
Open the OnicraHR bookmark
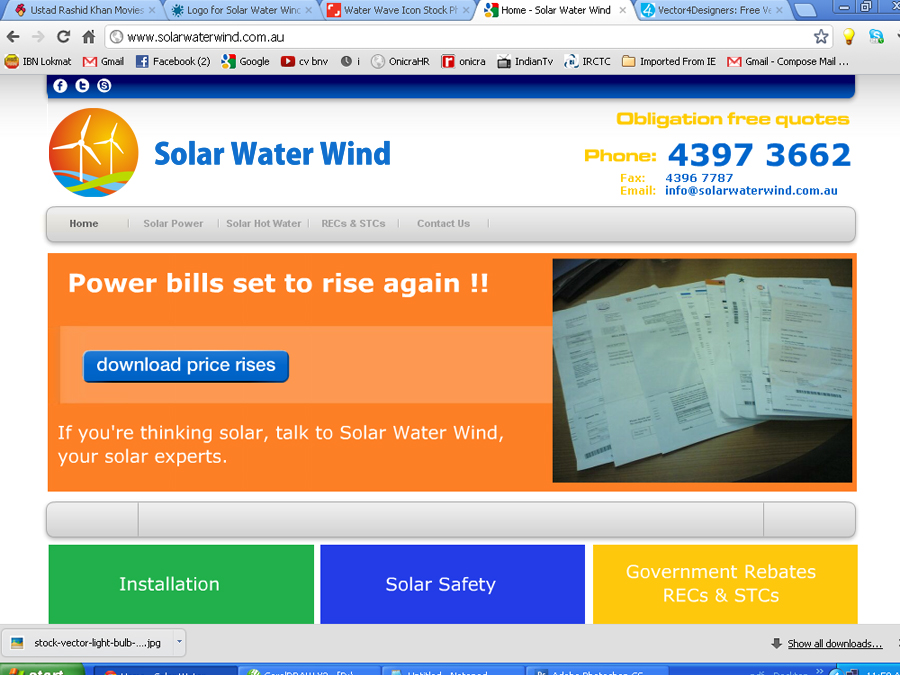400,61
